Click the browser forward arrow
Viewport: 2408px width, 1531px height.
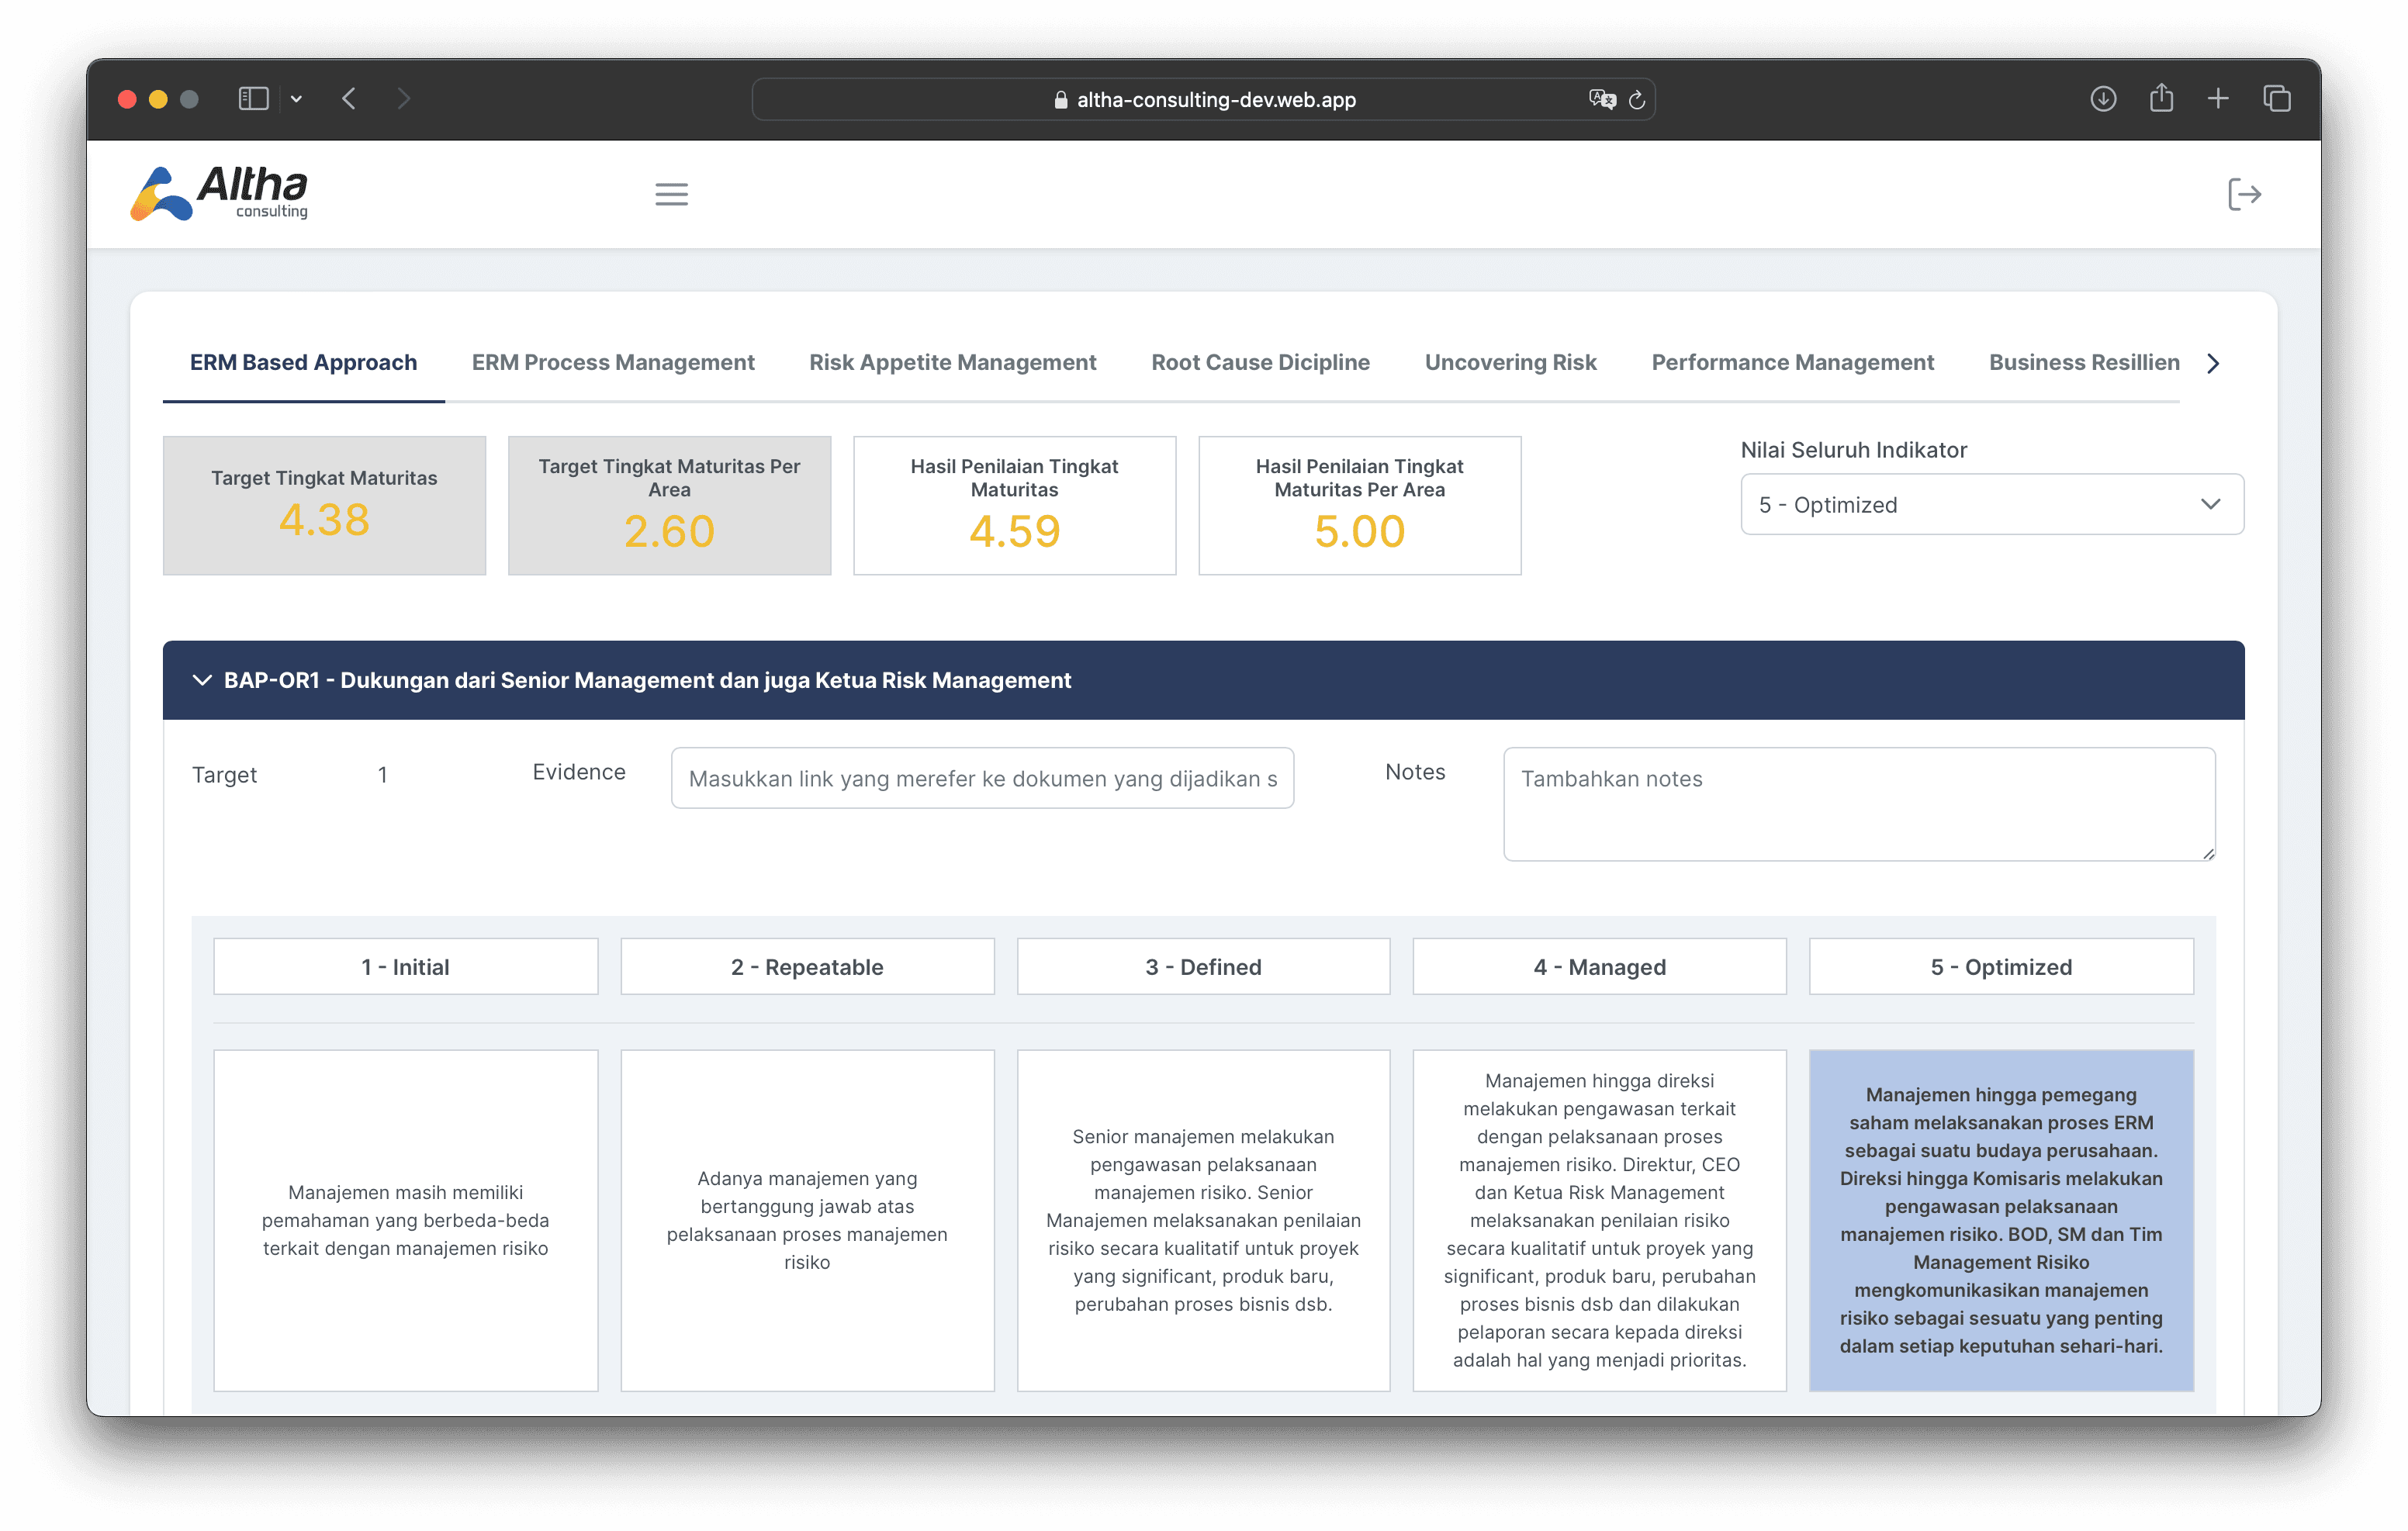point(403,99)
